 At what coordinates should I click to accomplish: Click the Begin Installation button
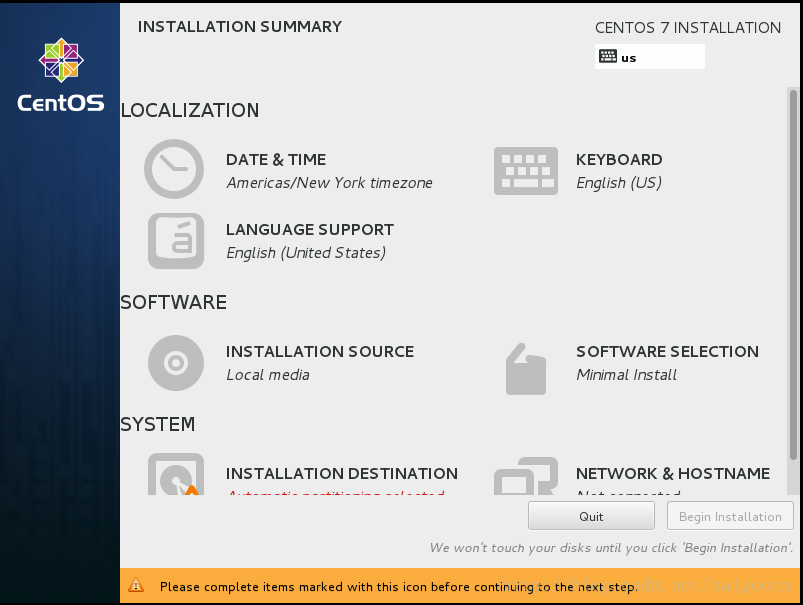pos(730,516)
